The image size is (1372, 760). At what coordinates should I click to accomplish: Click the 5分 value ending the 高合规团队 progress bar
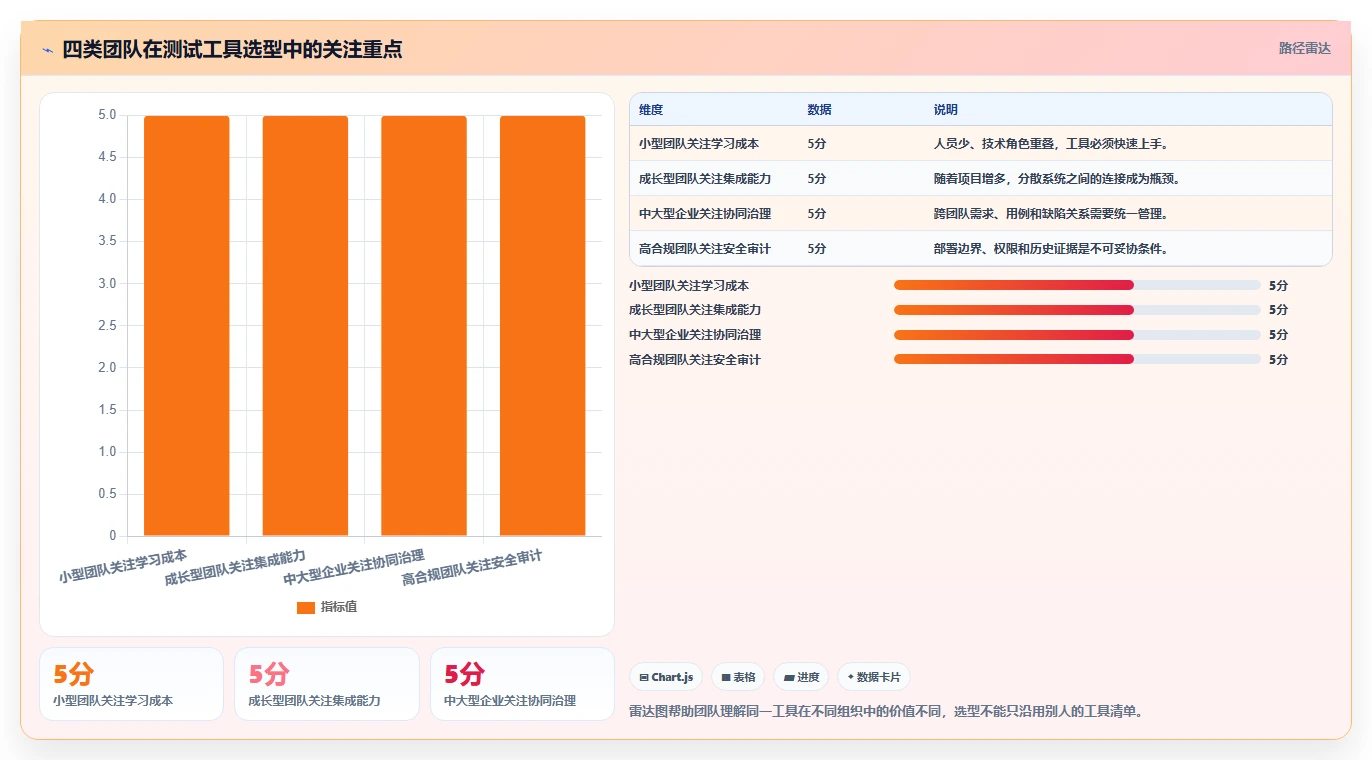click(x=1278, y=360)
